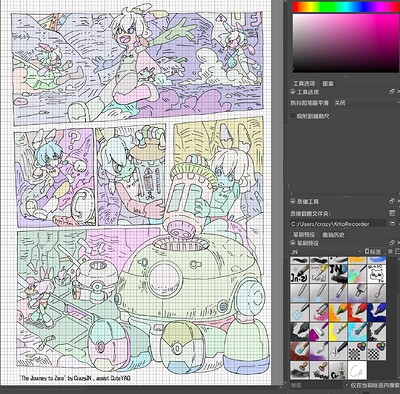Switch to the history tab beside 笔刷预设
This screenshot has height=394, width=400.
pyautogui.click(x=333, y=235)
